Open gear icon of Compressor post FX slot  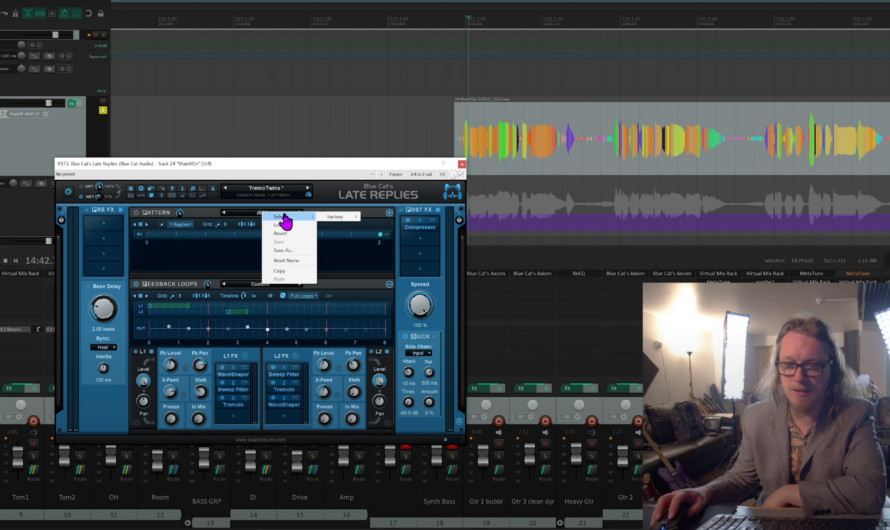(406, 220)
